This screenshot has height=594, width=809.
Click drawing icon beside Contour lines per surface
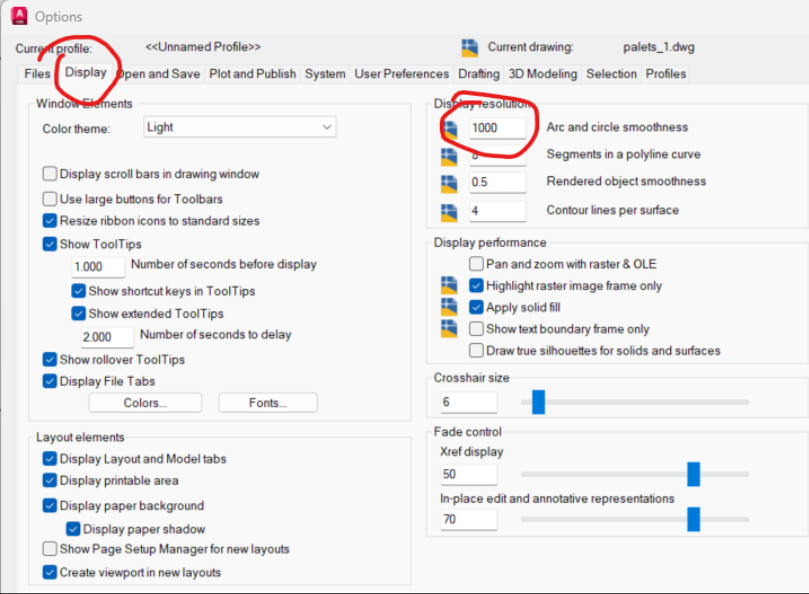[449, 213]
